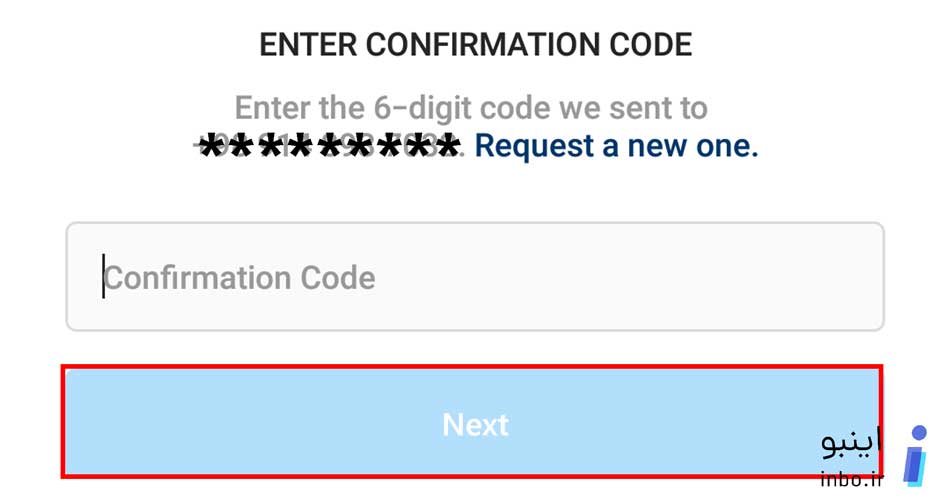
Task: Click the inbo.ir watermark text
Action: (x=852, y=479)
